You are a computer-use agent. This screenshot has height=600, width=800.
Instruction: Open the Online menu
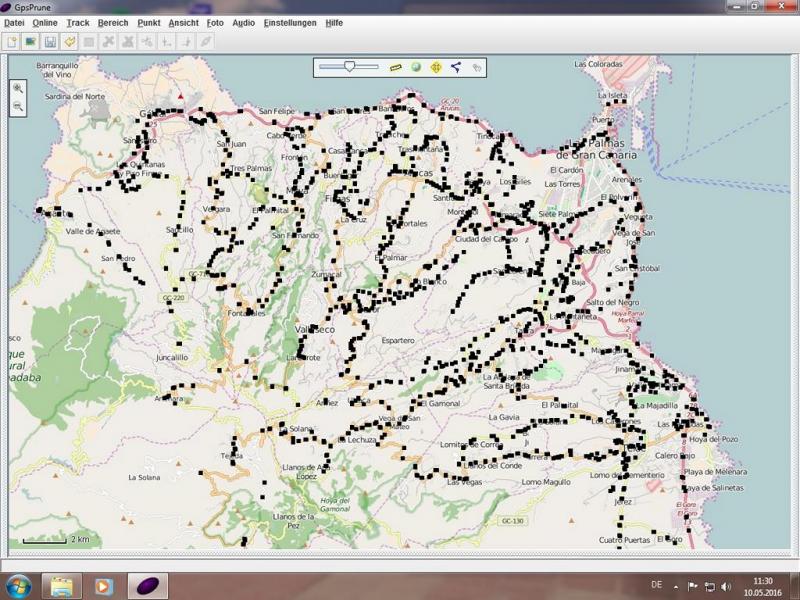44,22
